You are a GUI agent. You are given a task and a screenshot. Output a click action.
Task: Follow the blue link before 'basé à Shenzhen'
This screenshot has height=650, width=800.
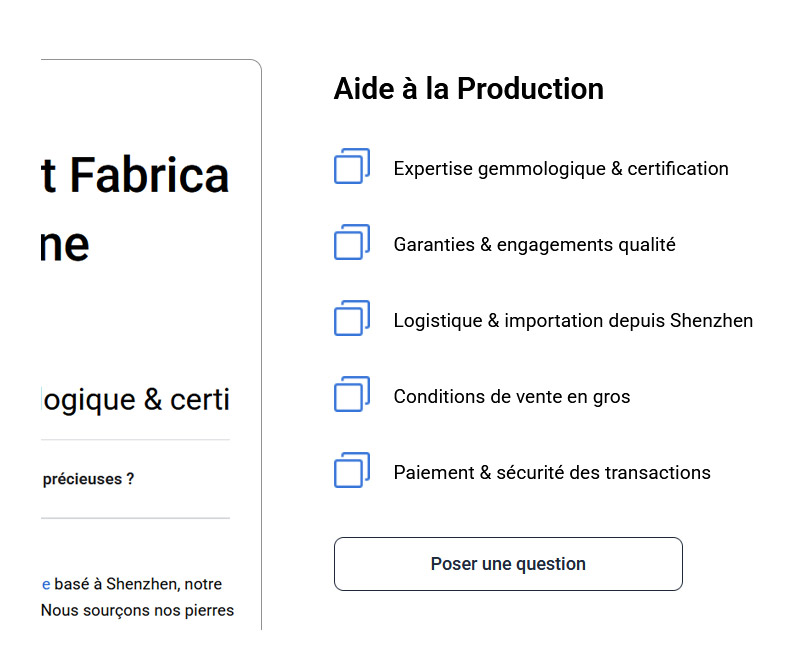pyautogui.click(x=45, y=584)
